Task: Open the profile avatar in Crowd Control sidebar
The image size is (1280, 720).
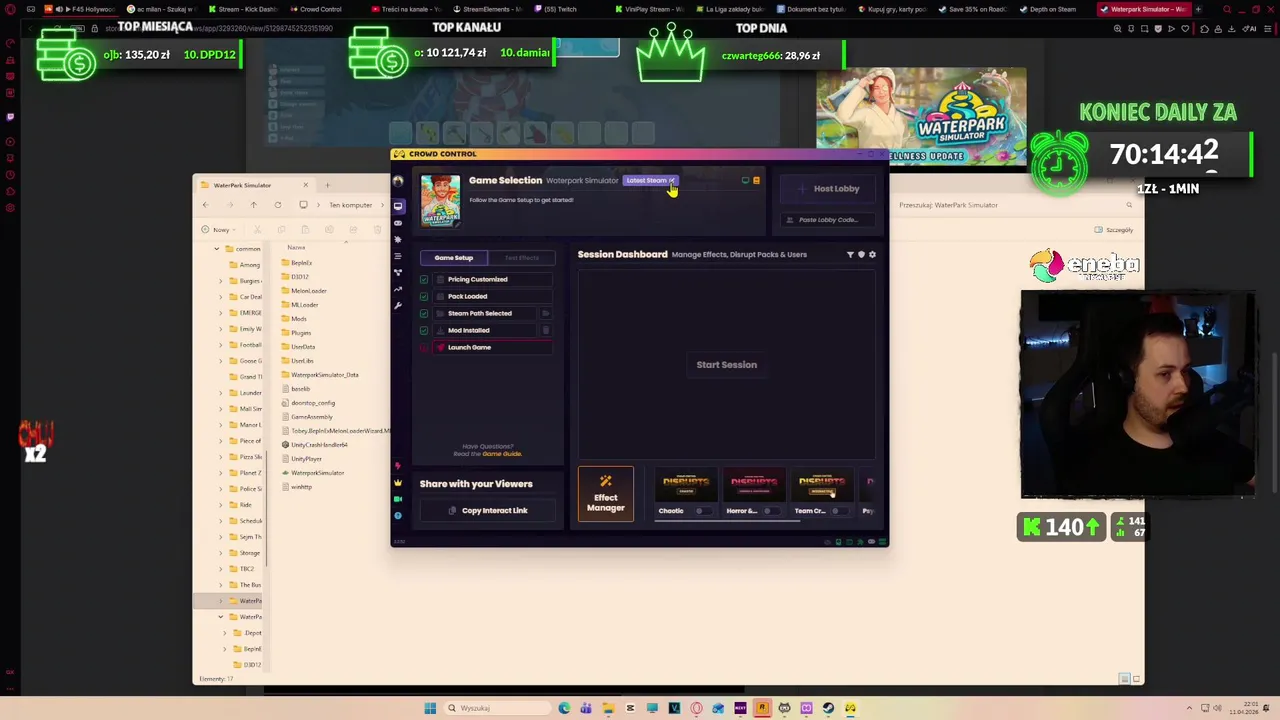Action: pos(398,181)
